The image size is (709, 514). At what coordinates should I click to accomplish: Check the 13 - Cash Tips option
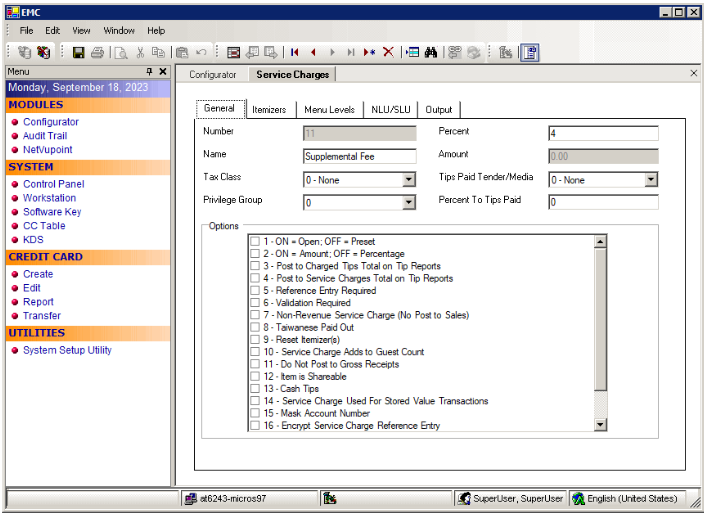[x=255, y=389]
